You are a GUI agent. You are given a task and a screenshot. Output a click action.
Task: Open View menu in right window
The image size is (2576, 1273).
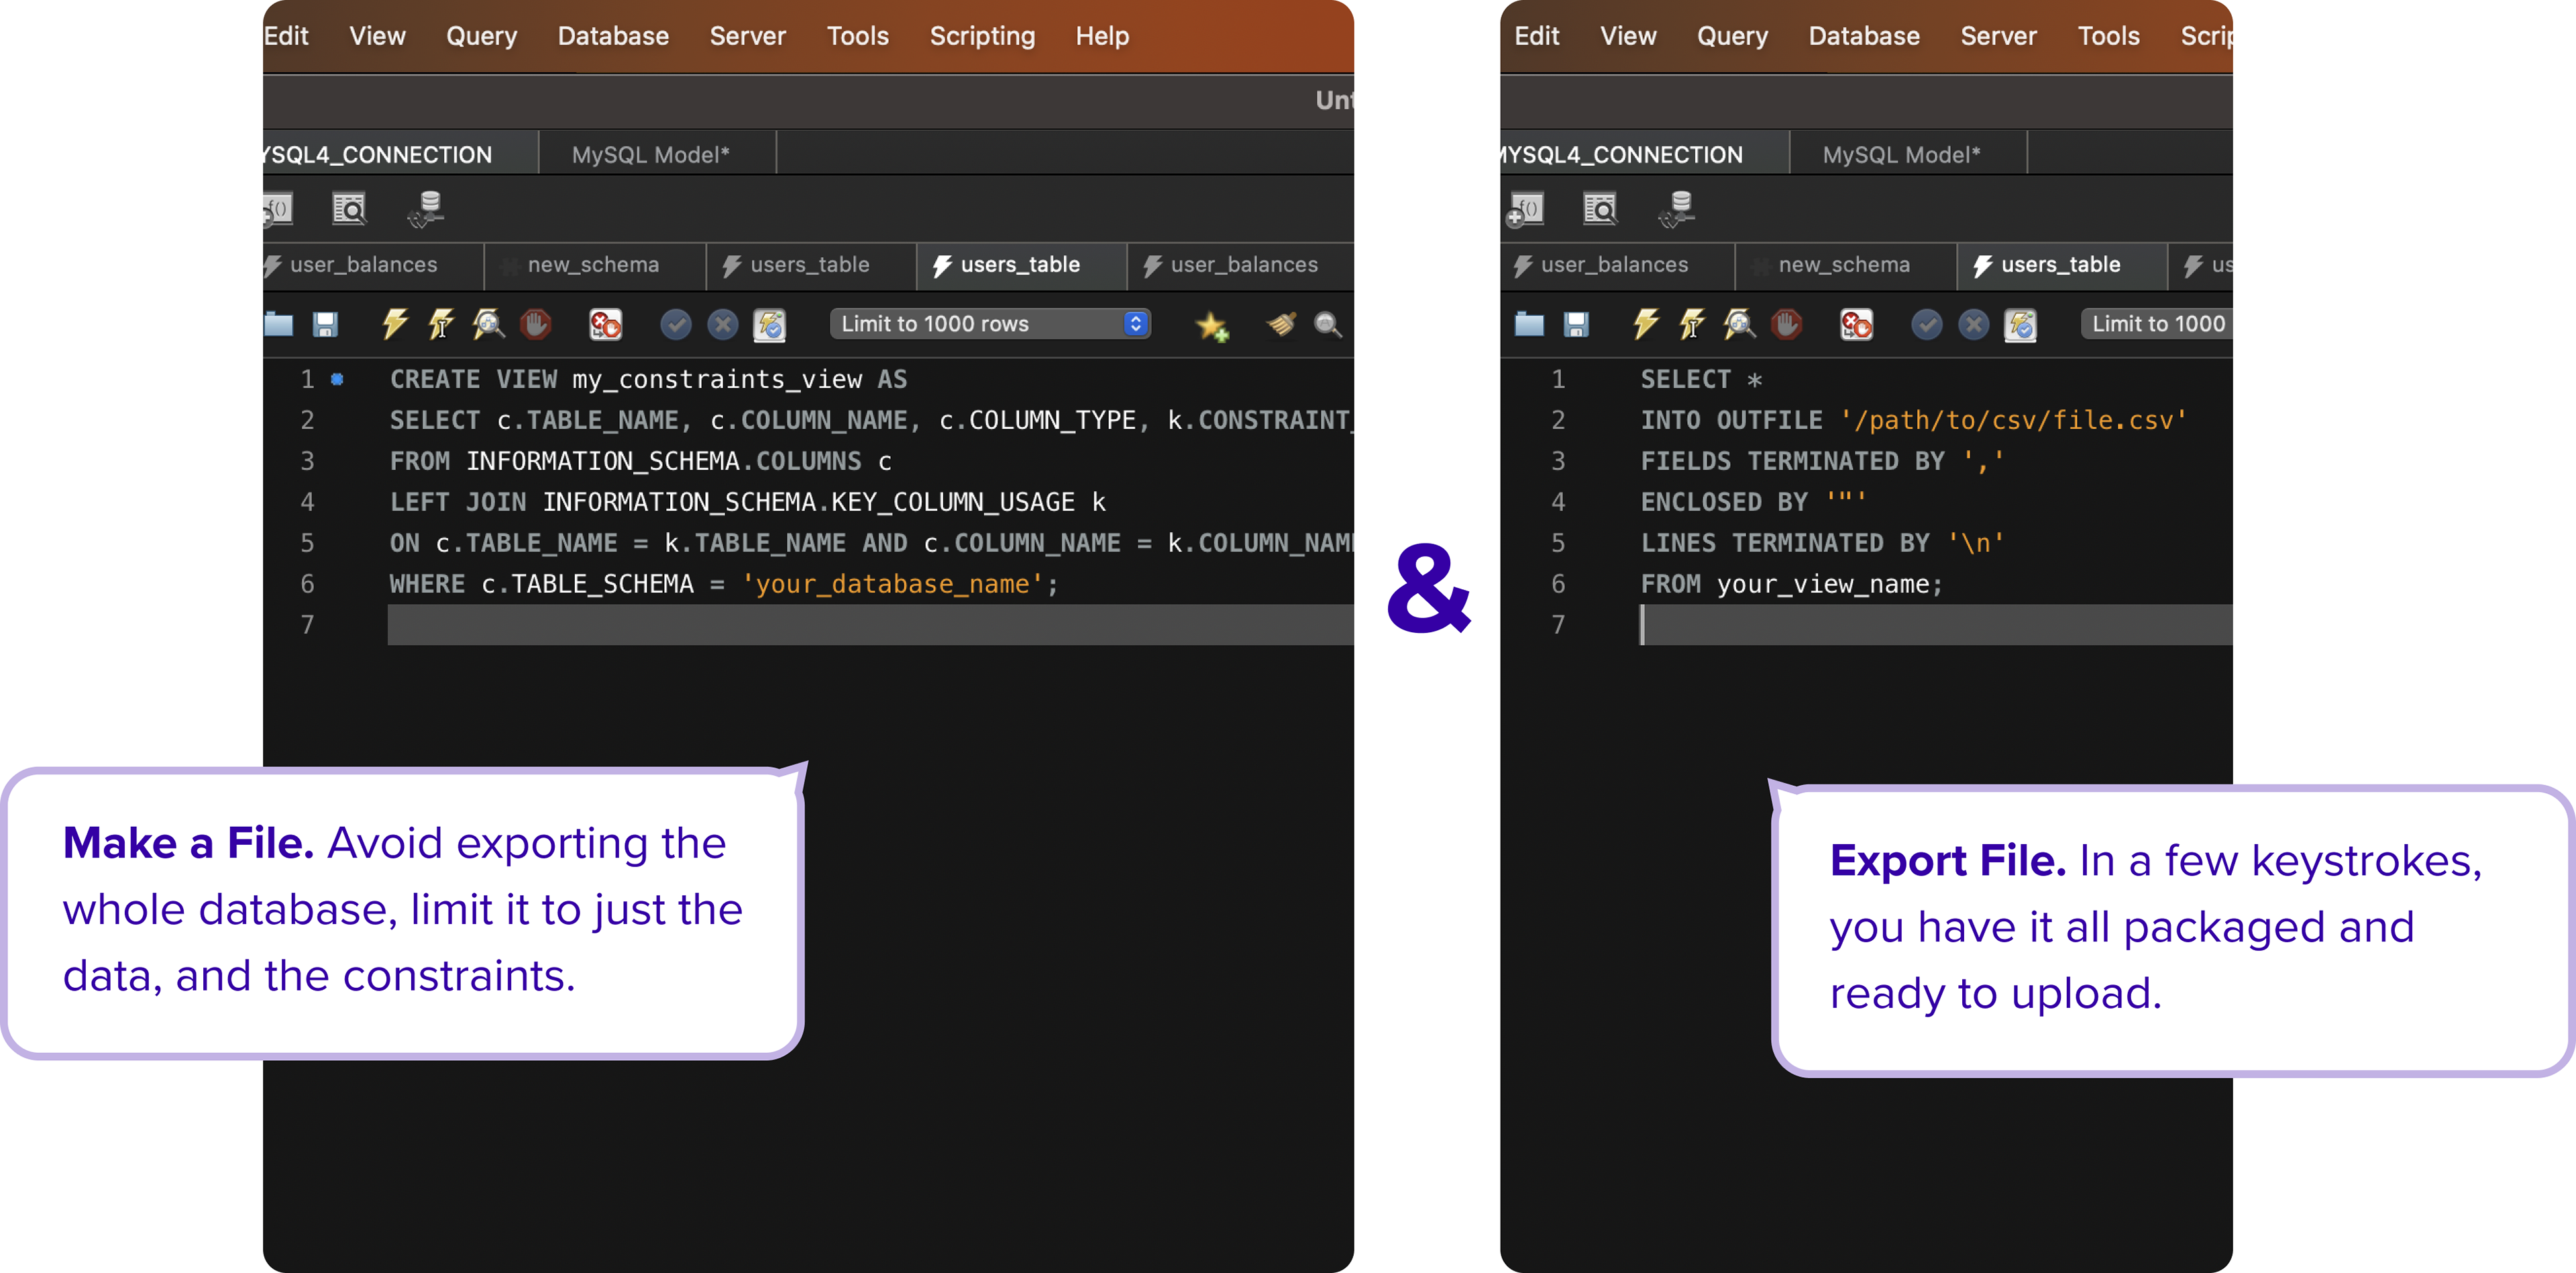click(x=1628, y=36)
